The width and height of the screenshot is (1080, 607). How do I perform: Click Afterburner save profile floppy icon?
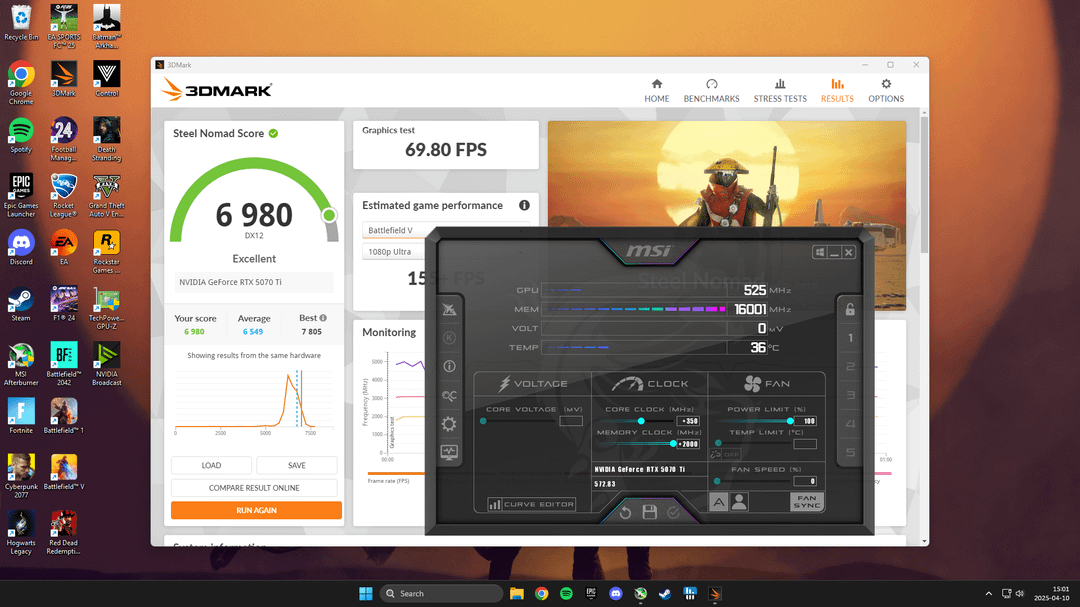pyautogui.click(x=650, y=512)
